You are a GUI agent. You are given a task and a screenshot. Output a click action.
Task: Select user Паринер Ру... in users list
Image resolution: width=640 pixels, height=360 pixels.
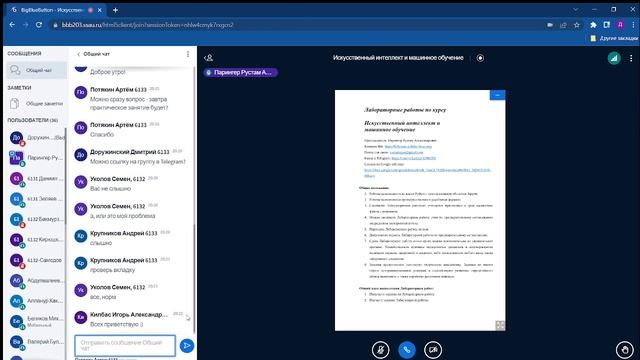coord(37,158)
